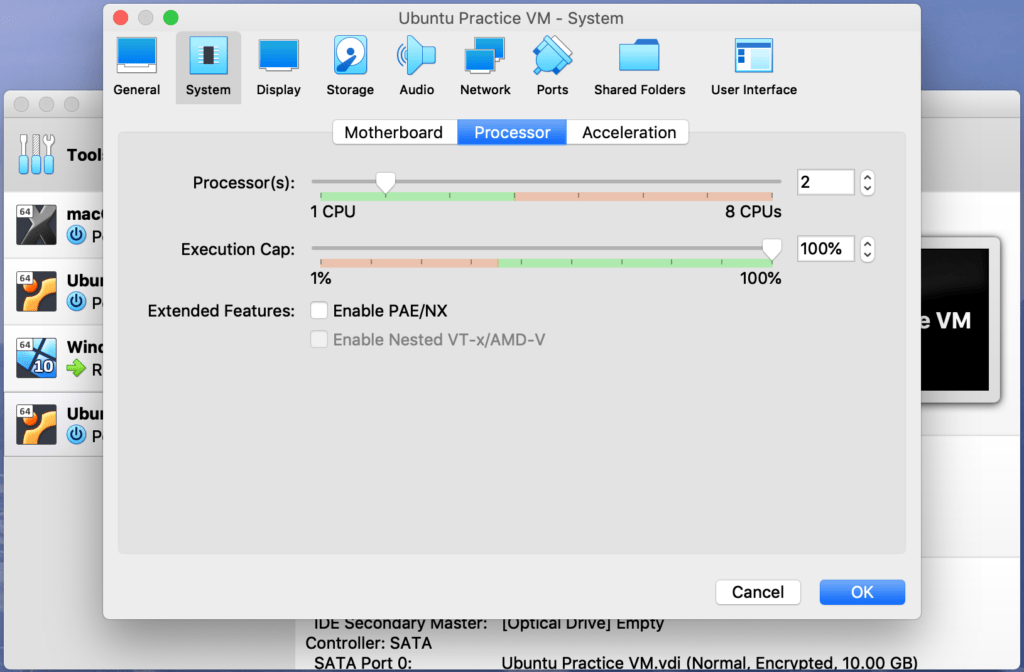Toggle Enable Nested VT-x/AMD-V checkbox
The image size is (1024, 672).
(x=319, y=339)
